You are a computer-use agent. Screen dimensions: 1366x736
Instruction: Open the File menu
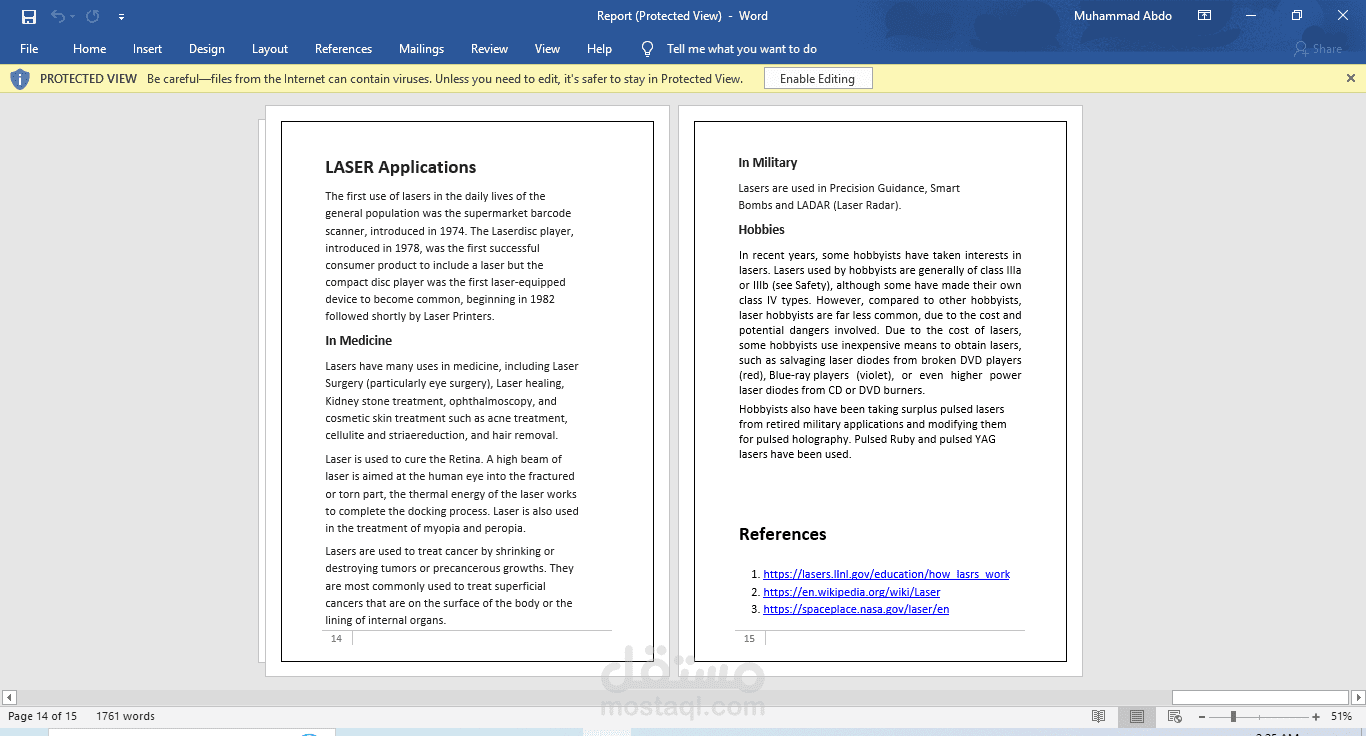point(29,49)
